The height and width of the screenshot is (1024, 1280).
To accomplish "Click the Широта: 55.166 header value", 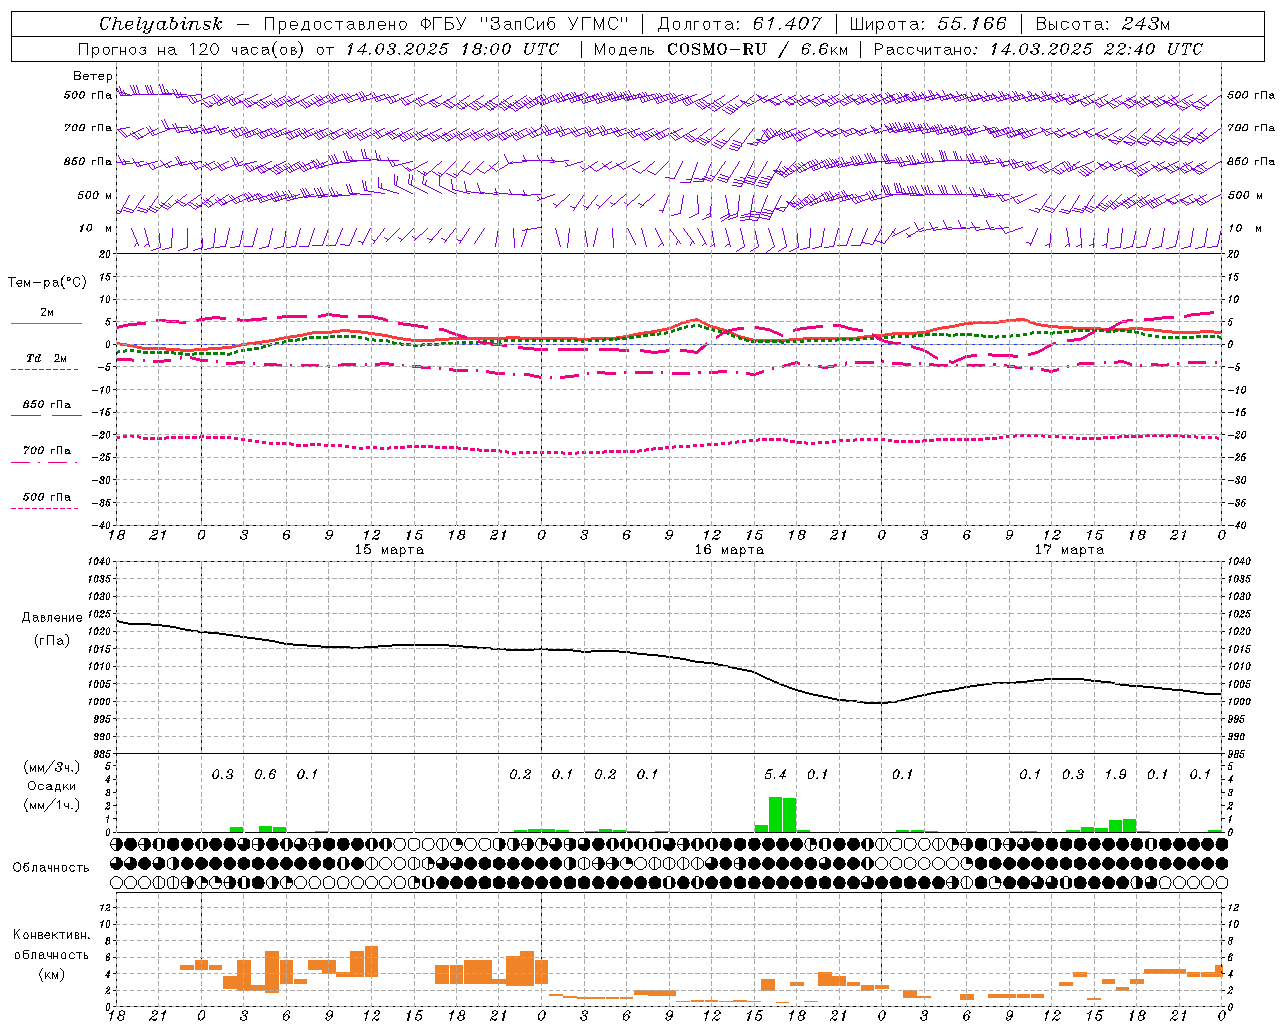I will [x=928, y=24].
